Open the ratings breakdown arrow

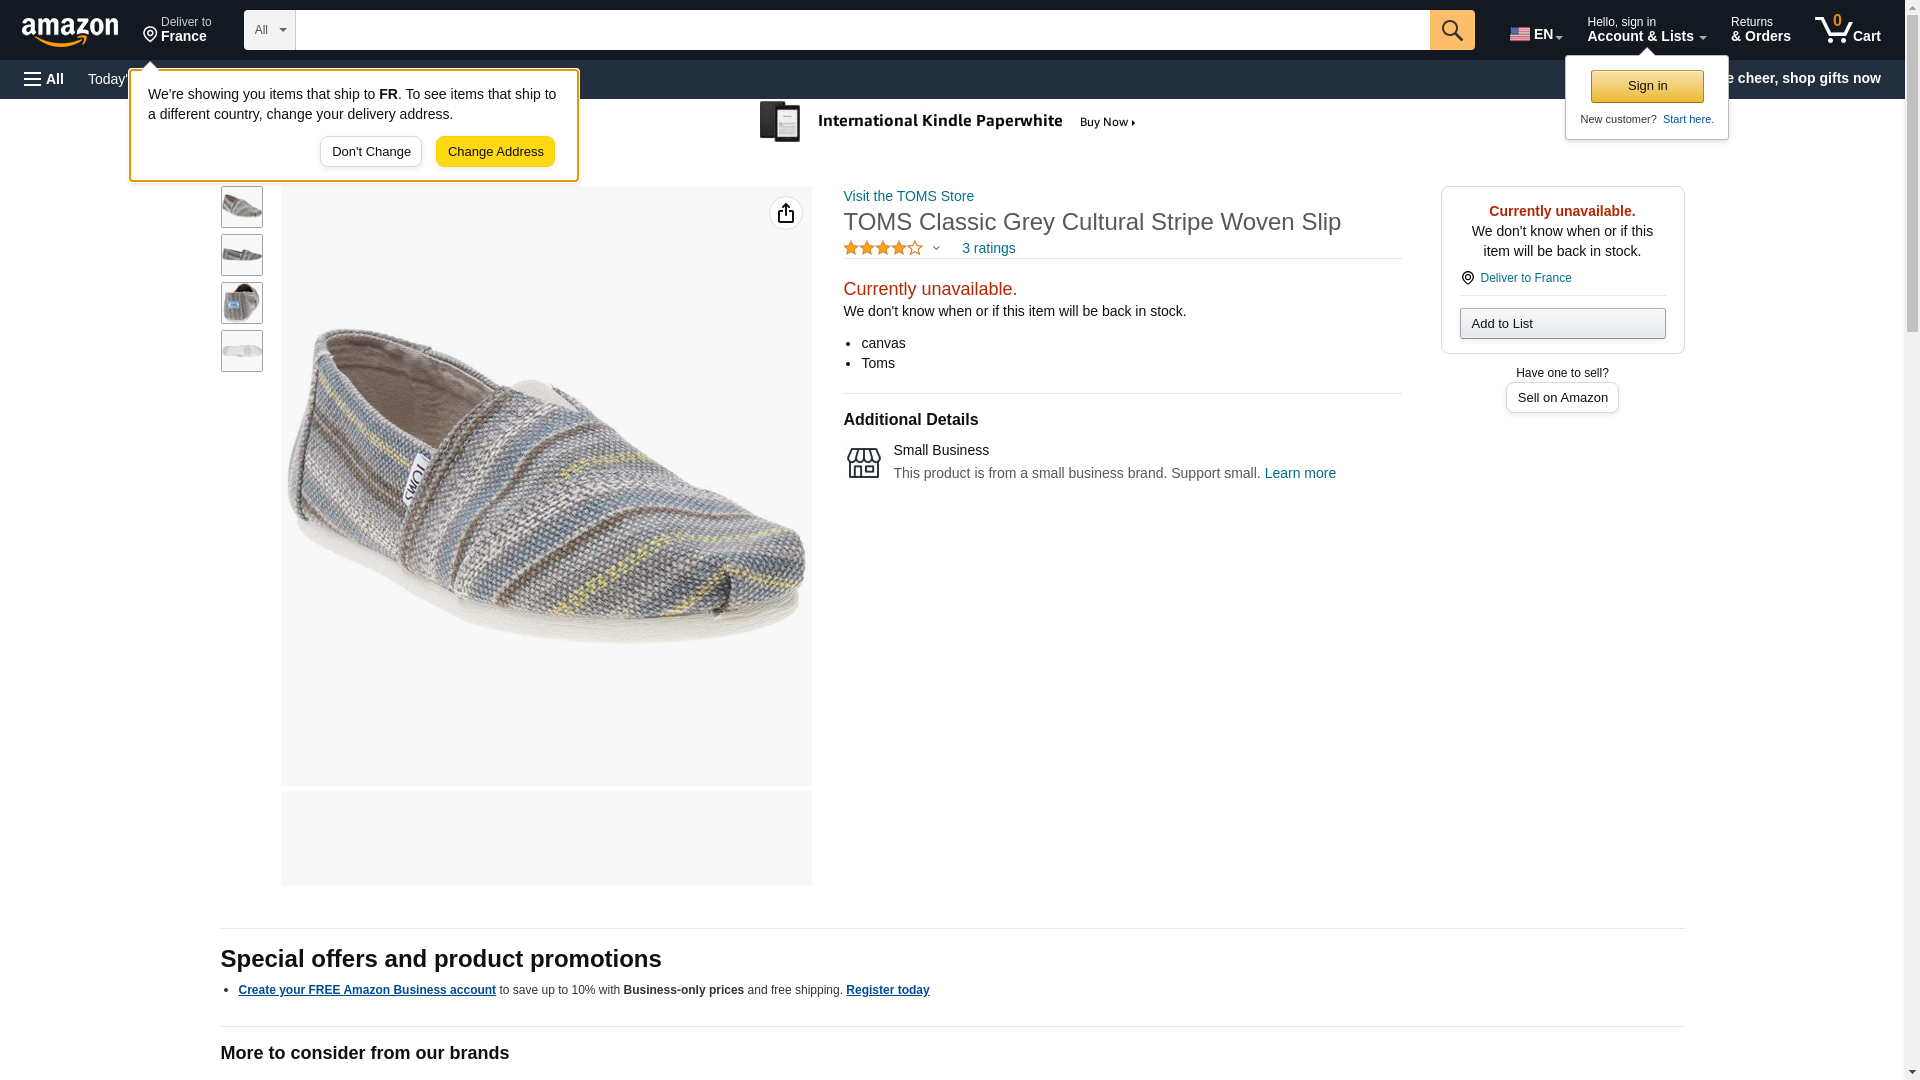[x=936, y=248]
